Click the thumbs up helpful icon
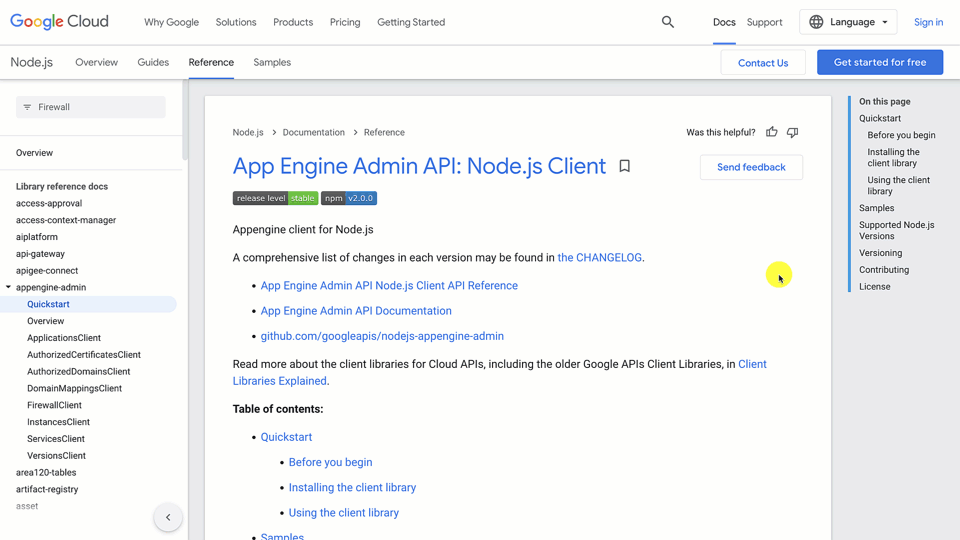Viewport: 960px width, 540px height. click(x=771, y=132)
